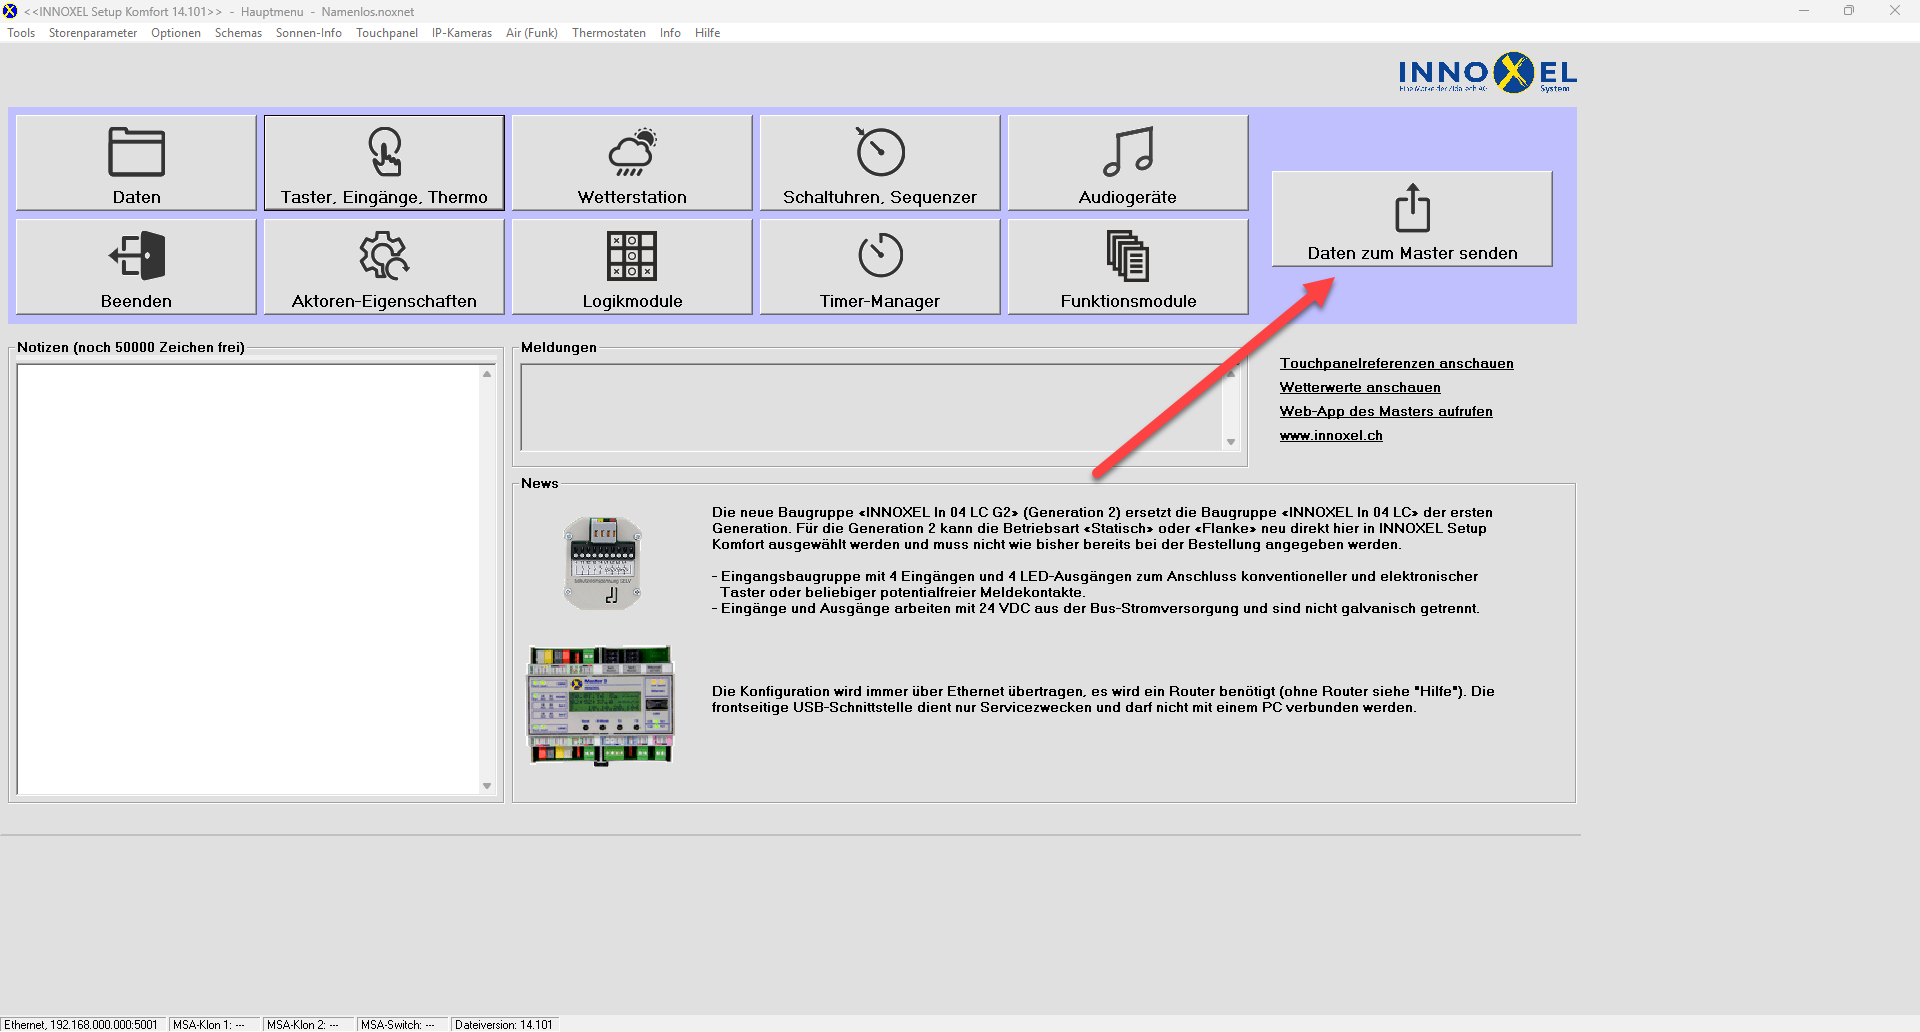Open Schaltuhren, Sequenzer clock button
Image resolution: width=1920 pixels, height=1032 pixels.
[x=880, y=163]
